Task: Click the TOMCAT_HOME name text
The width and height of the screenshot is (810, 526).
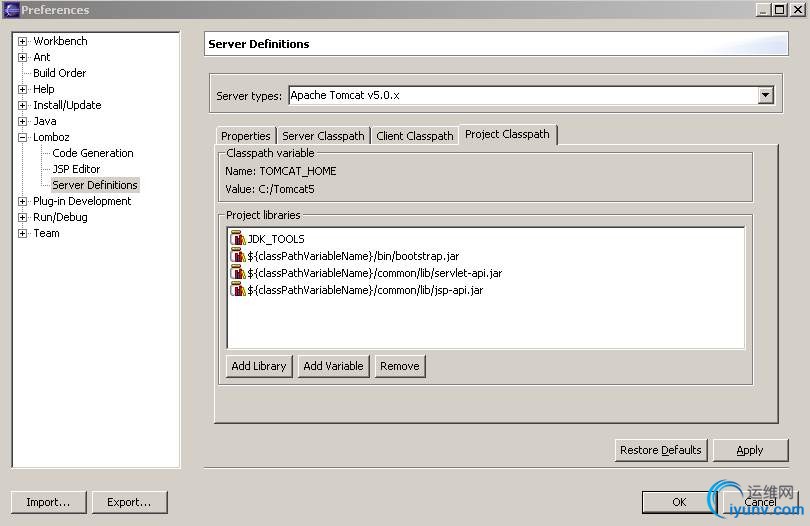Action: [298, 171]
